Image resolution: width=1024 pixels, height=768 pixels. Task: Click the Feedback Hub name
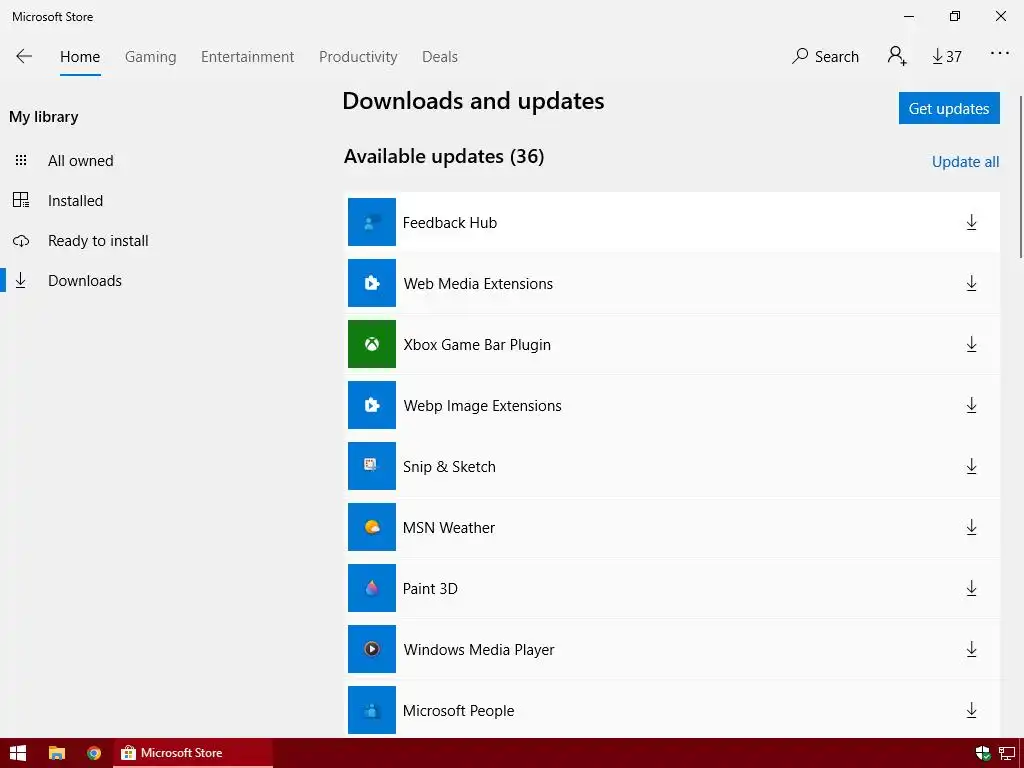pos(449,223)
